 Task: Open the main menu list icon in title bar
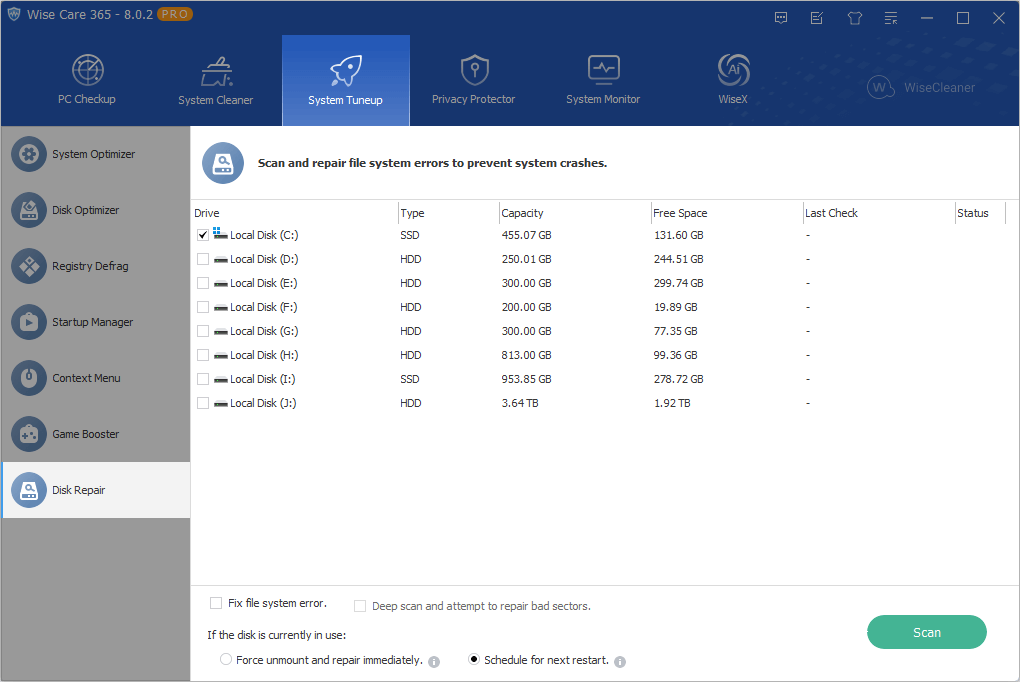(x=891, y=18)
